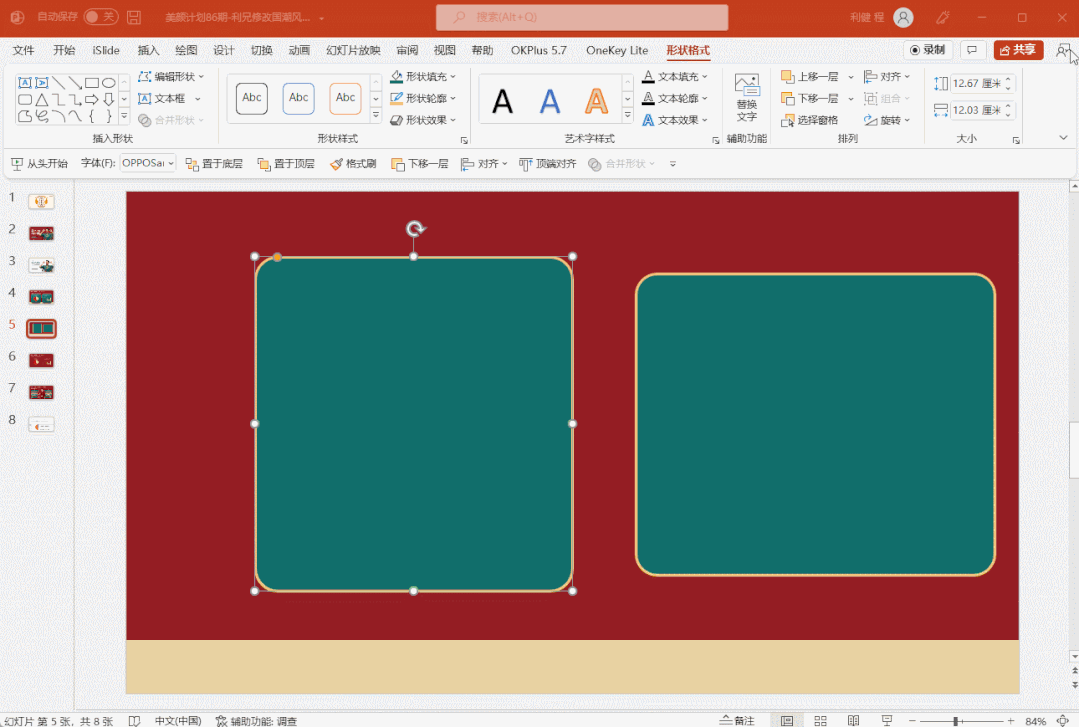Image resolution: width=1079 pixels, height=727 pixels.
Task: Click 备注 notes button in status bar
Action: 737,720
